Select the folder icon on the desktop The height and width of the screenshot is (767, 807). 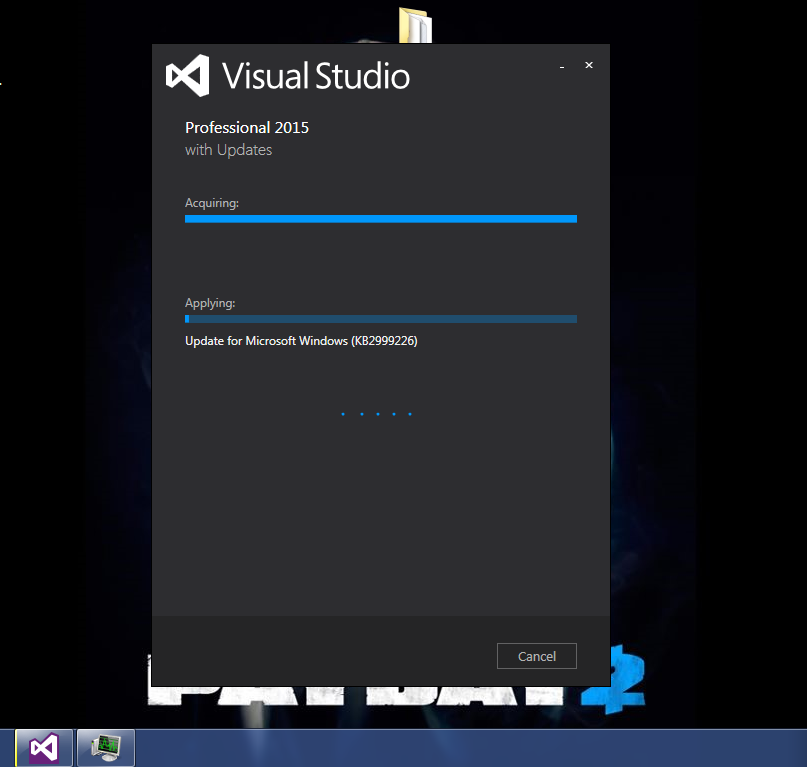click(x=415, y=25)
